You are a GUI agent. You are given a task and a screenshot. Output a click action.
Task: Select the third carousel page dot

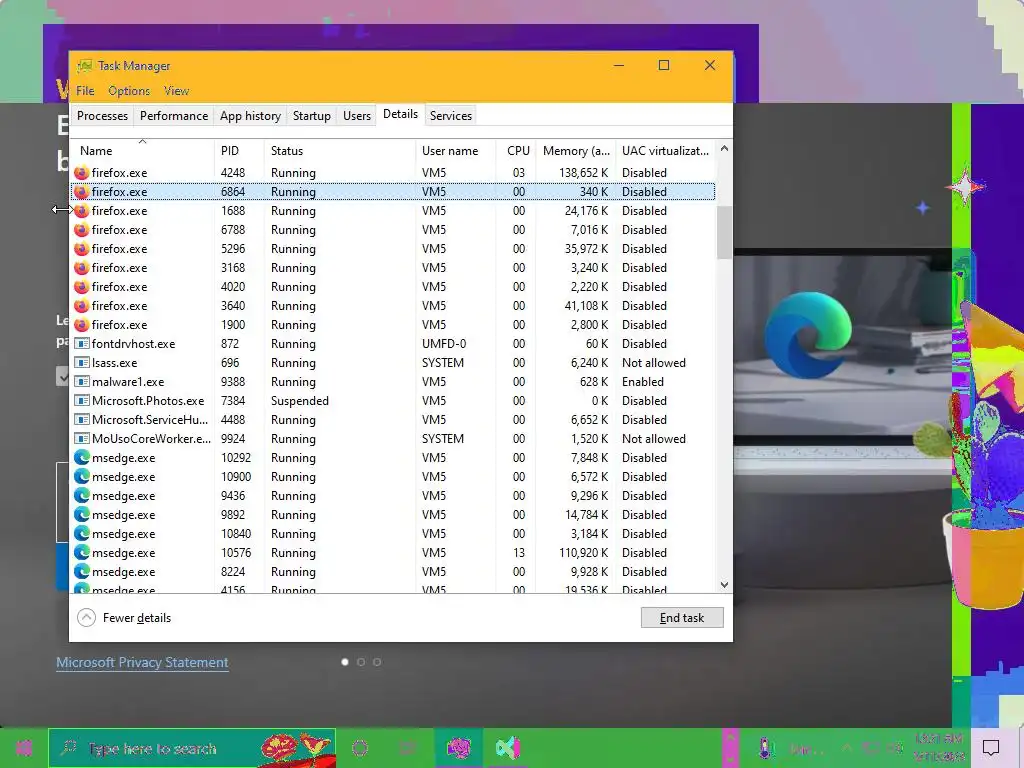pyautogui.click(x=377, y=662)
